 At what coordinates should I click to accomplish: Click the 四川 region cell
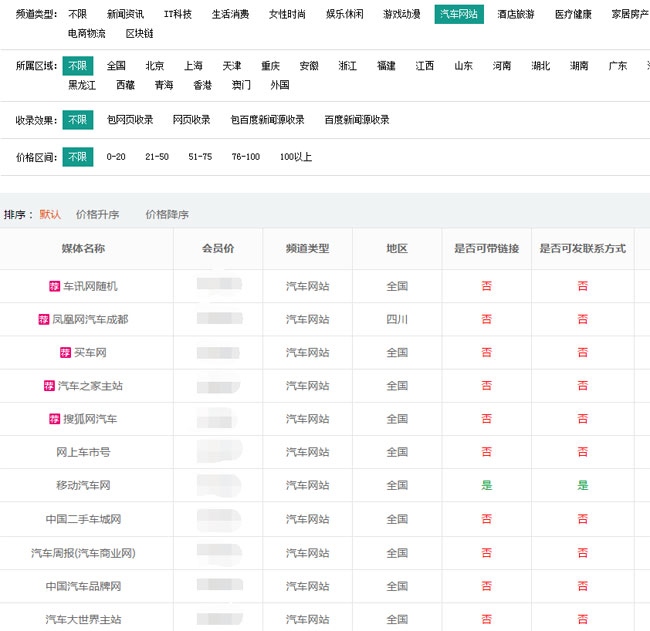pyautogui.click(x=397, y=320)
